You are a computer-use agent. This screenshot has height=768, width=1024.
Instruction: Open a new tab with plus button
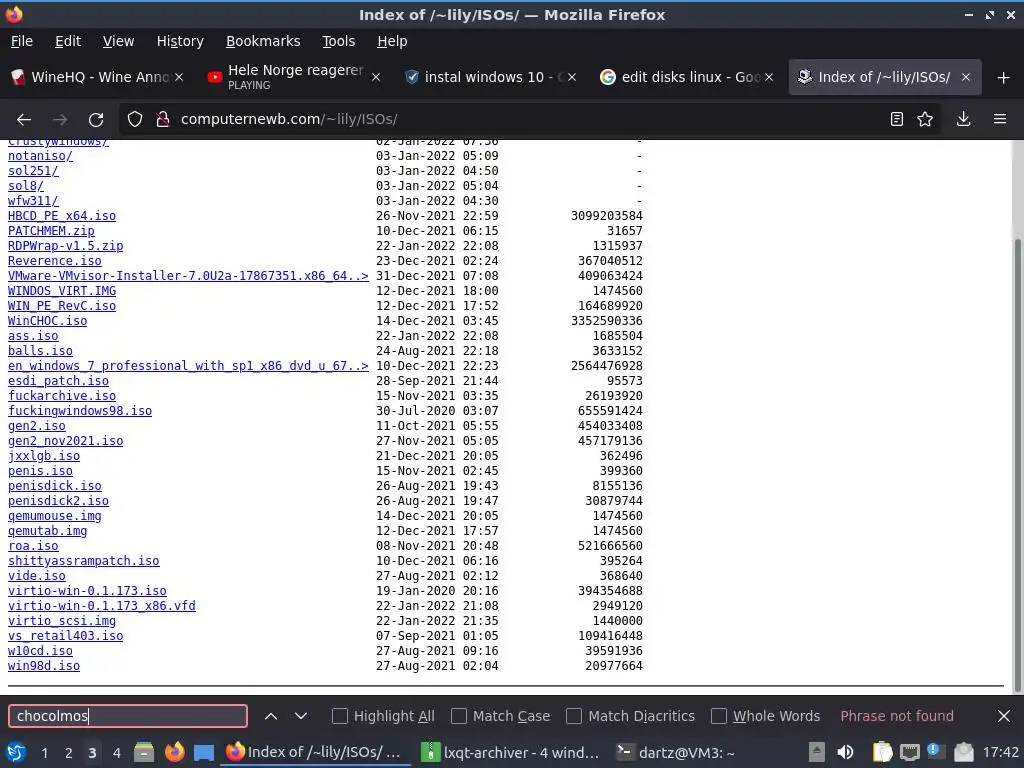point(1004,78)
